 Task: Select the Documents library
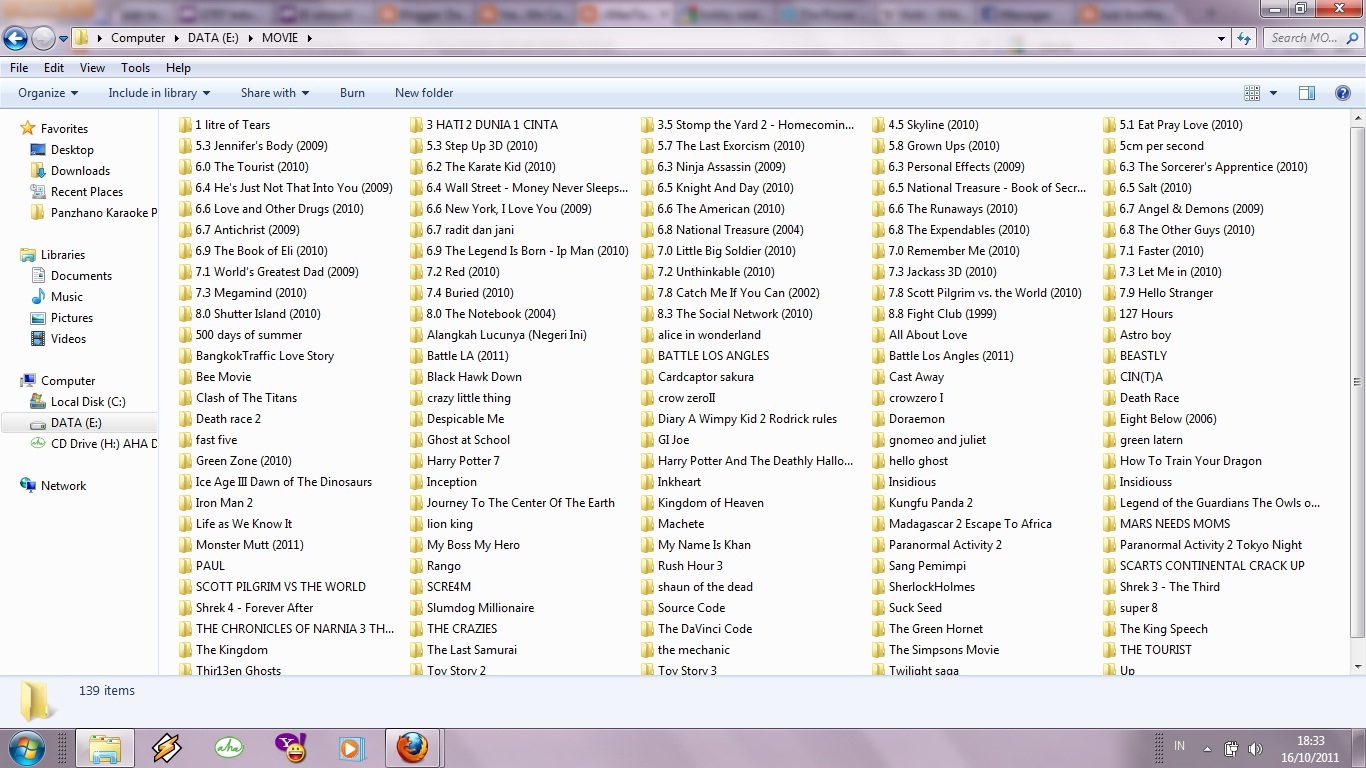pos(81,276)
